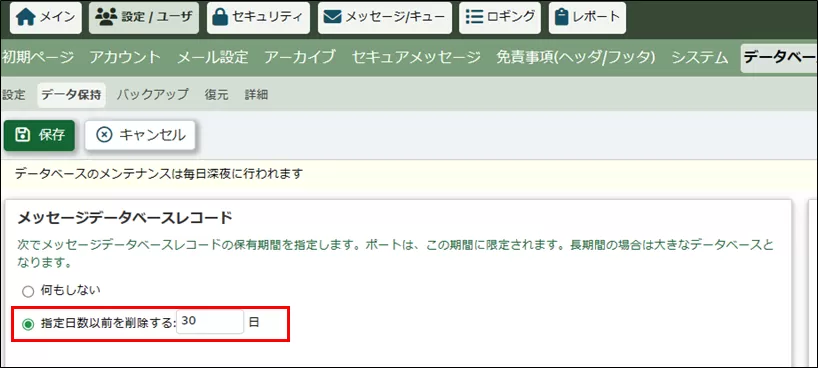
Task: Click the floppy disk icon on 保存
Action: tap(21, 135)
